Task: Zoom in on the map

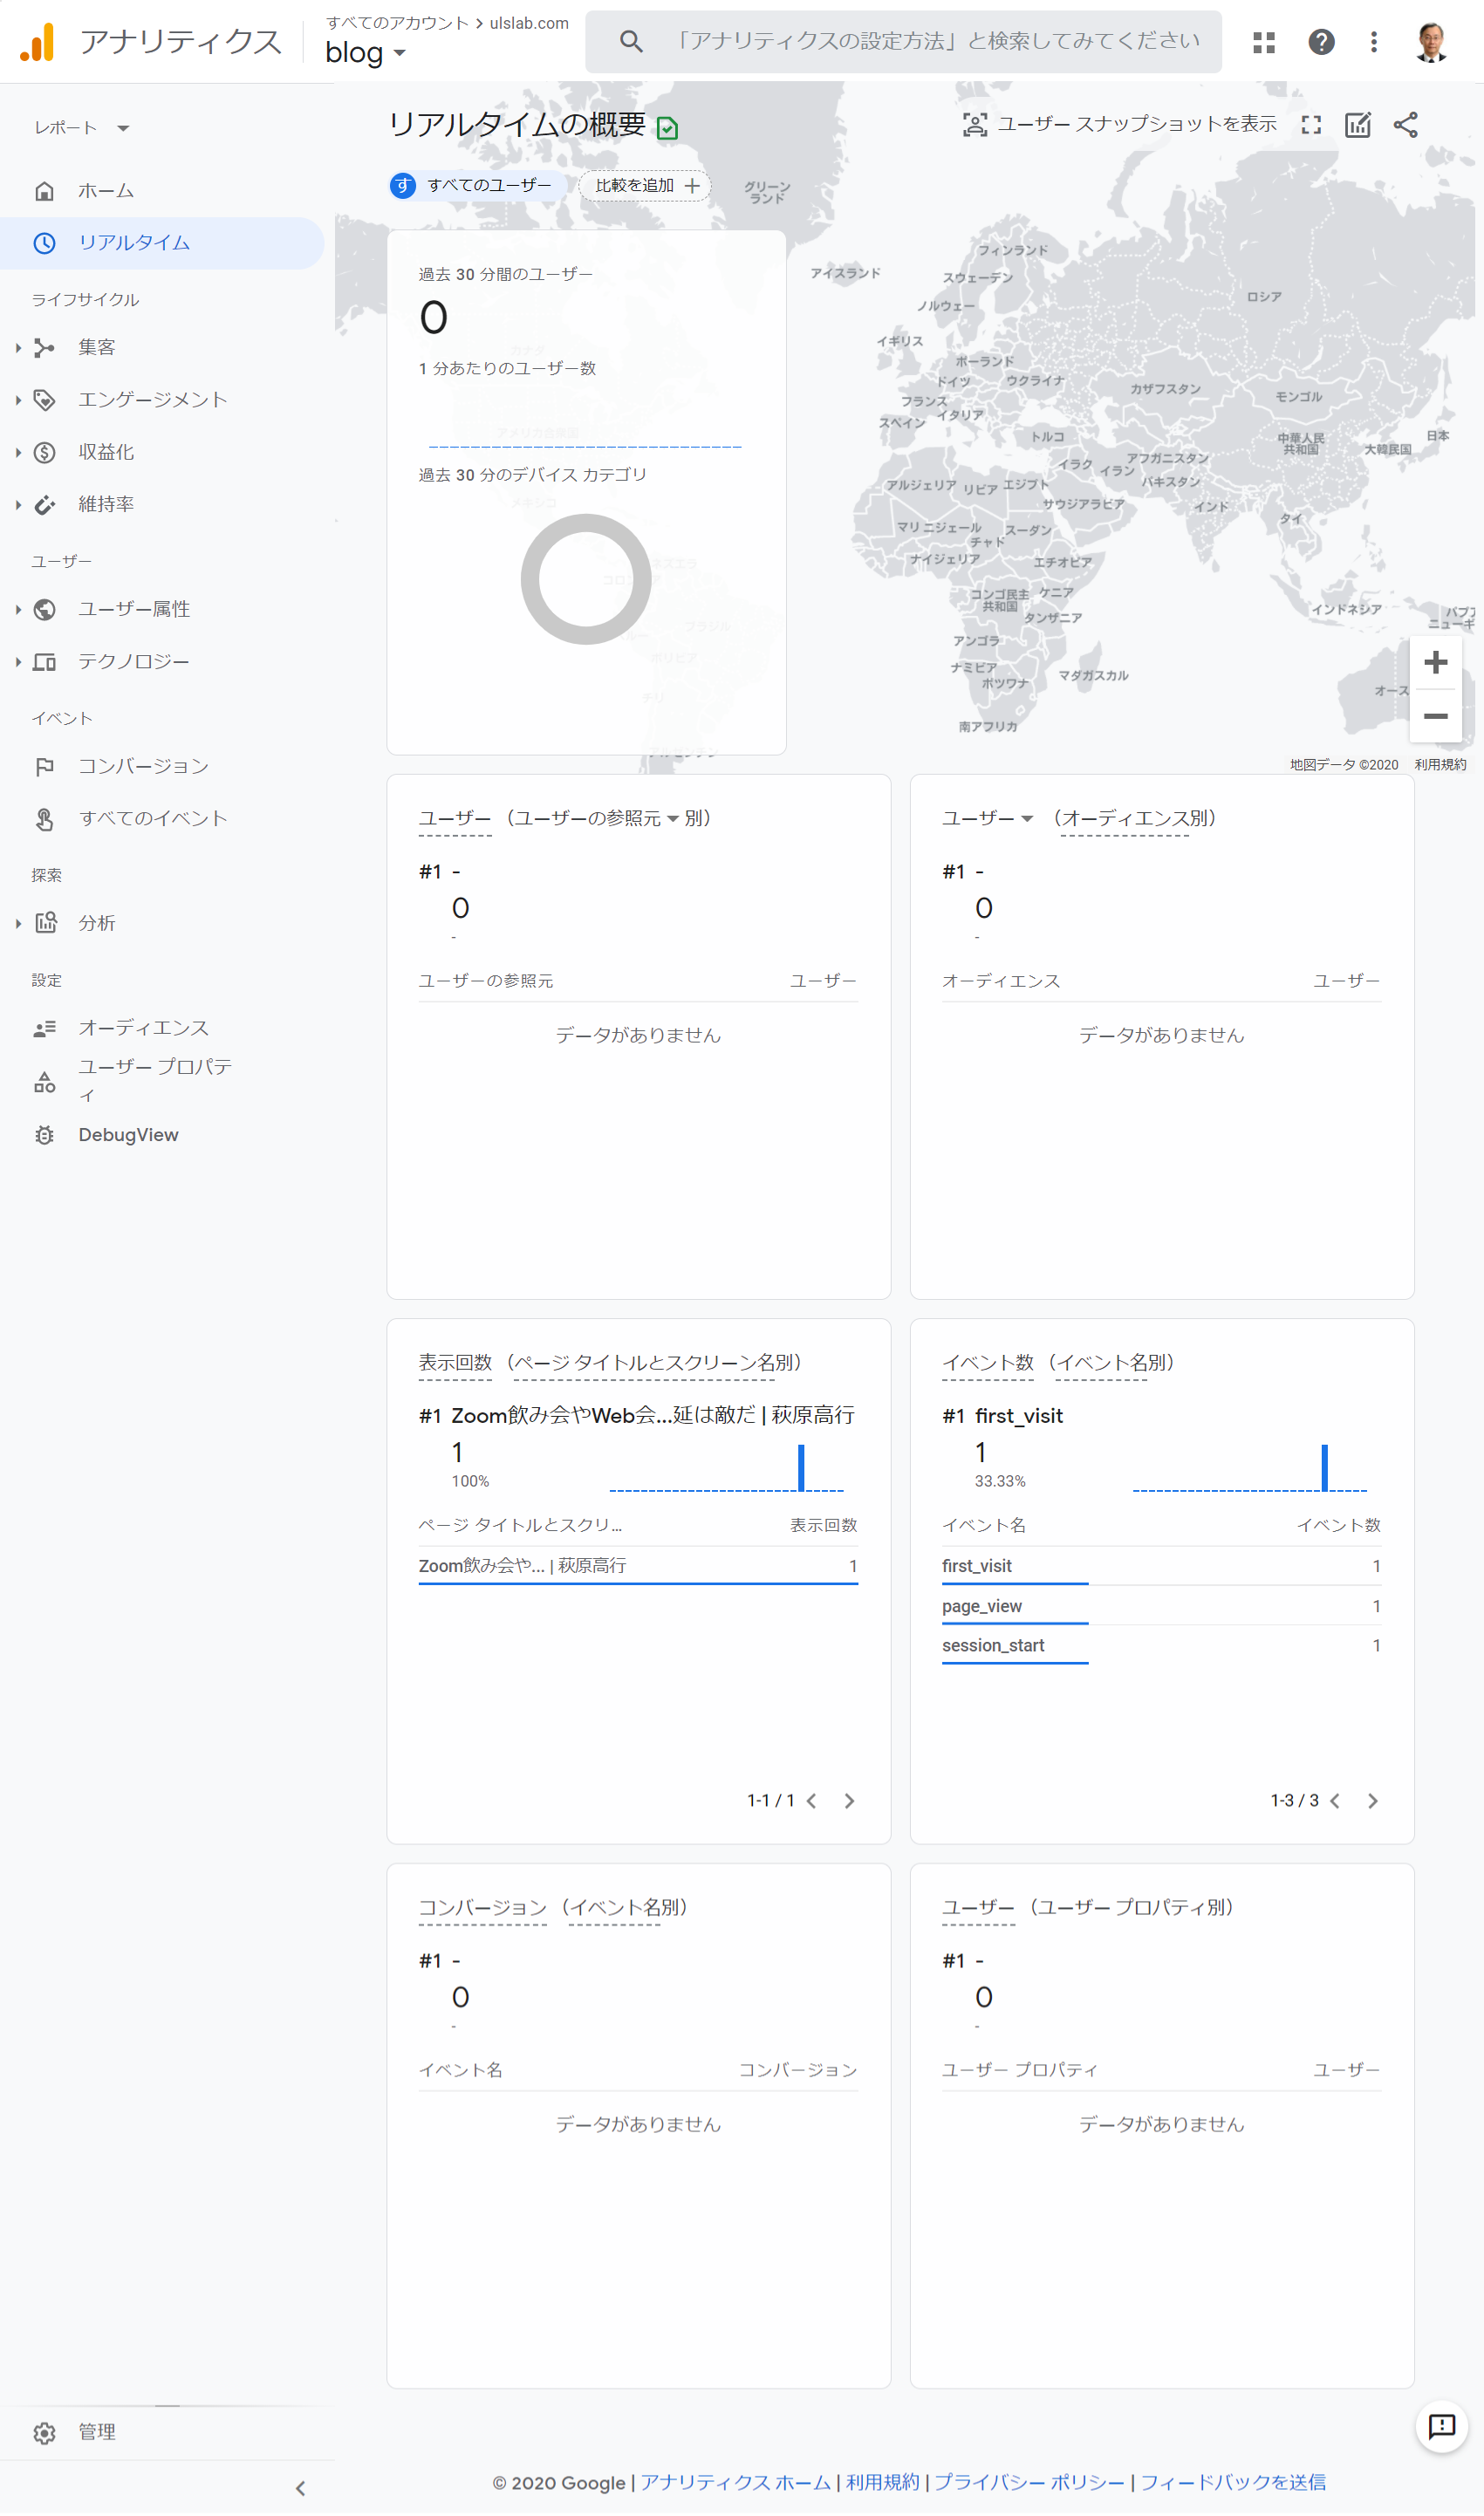Action: pyautogui.click(x=1435, y=662)
